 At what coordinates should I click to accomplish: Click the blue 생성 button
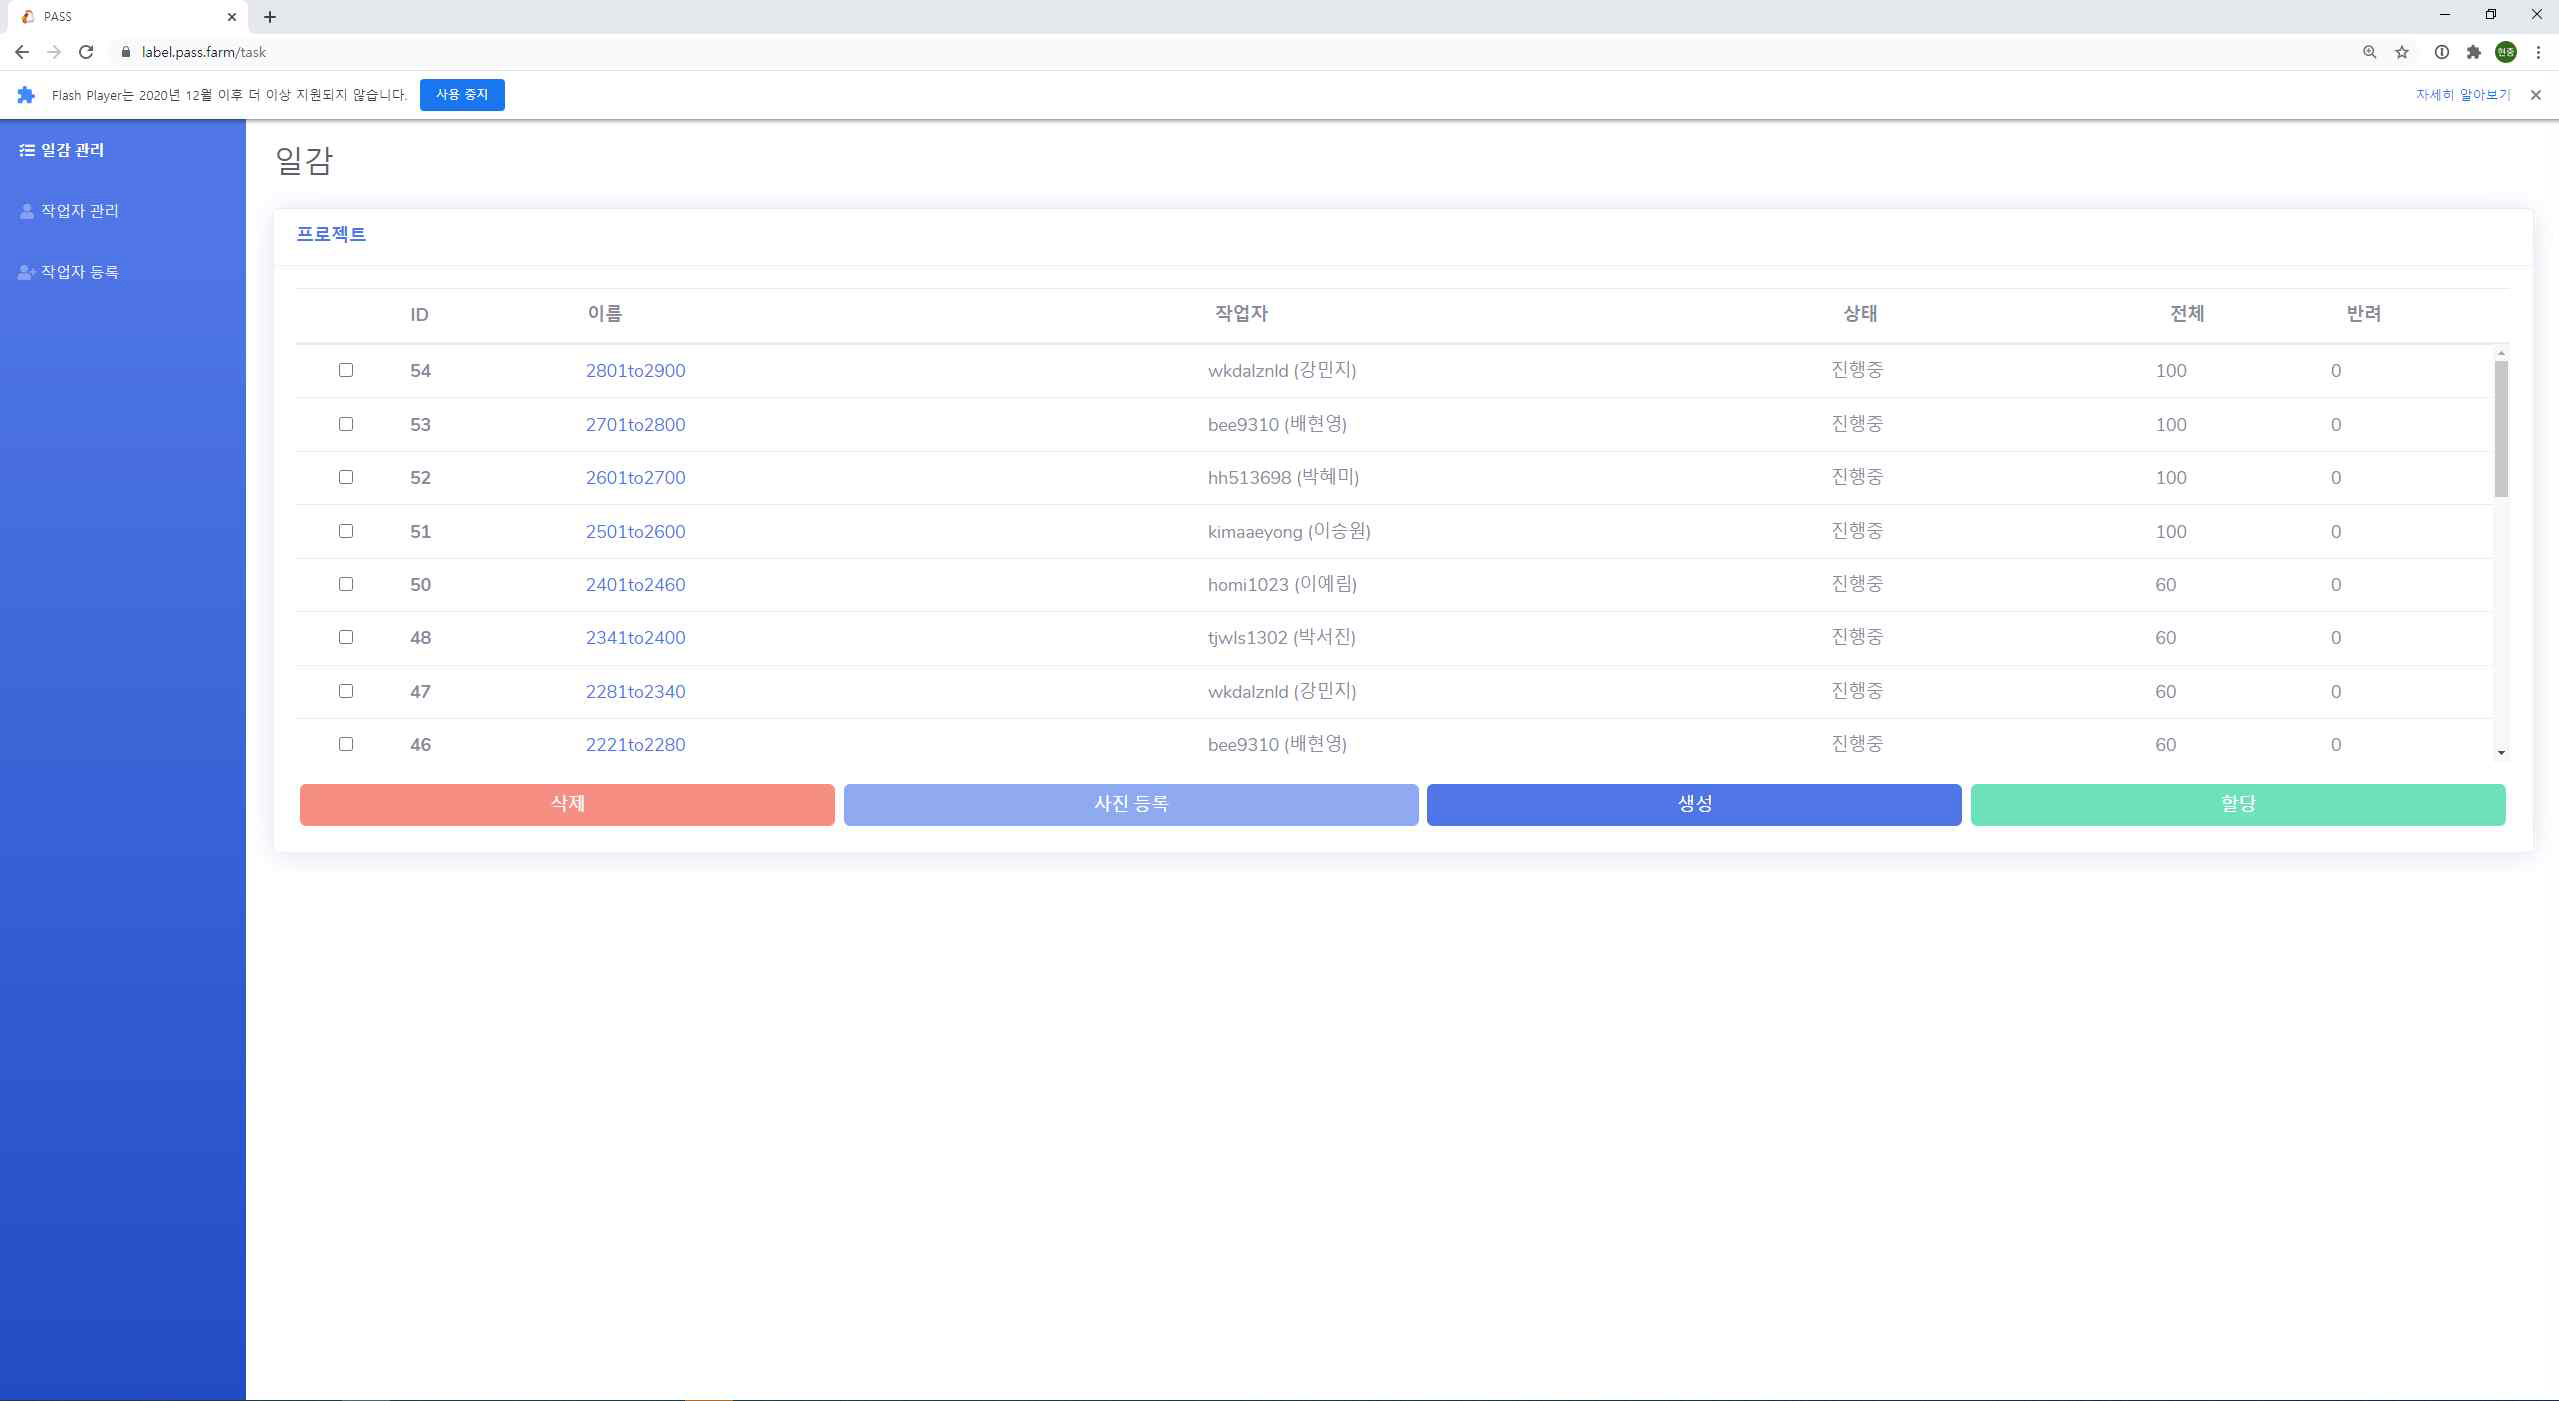[1694, 805]
